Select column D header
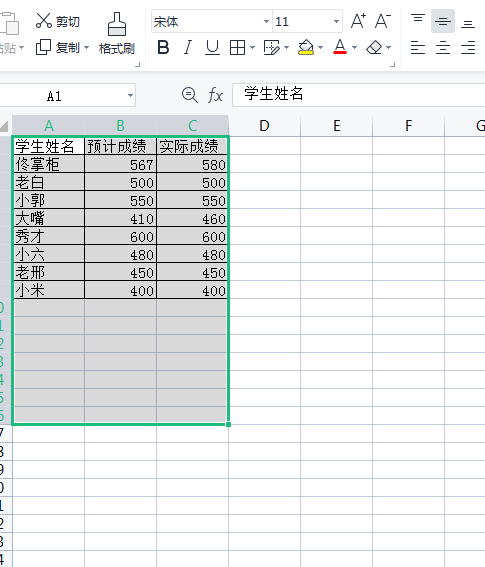 click(x=264, y=126)
